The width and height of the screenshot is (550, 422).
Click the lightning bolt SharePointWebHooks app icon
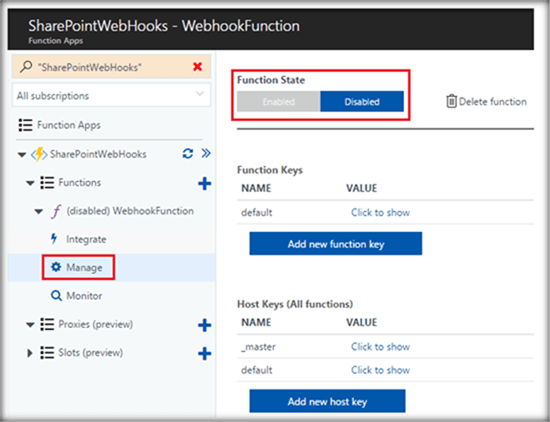(x=39, y=154)
